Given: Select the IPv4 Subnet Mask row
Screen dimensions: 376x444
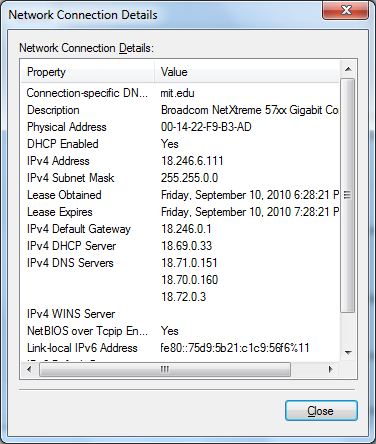Looking at the screenshot, I should click(x=180, y=178).
